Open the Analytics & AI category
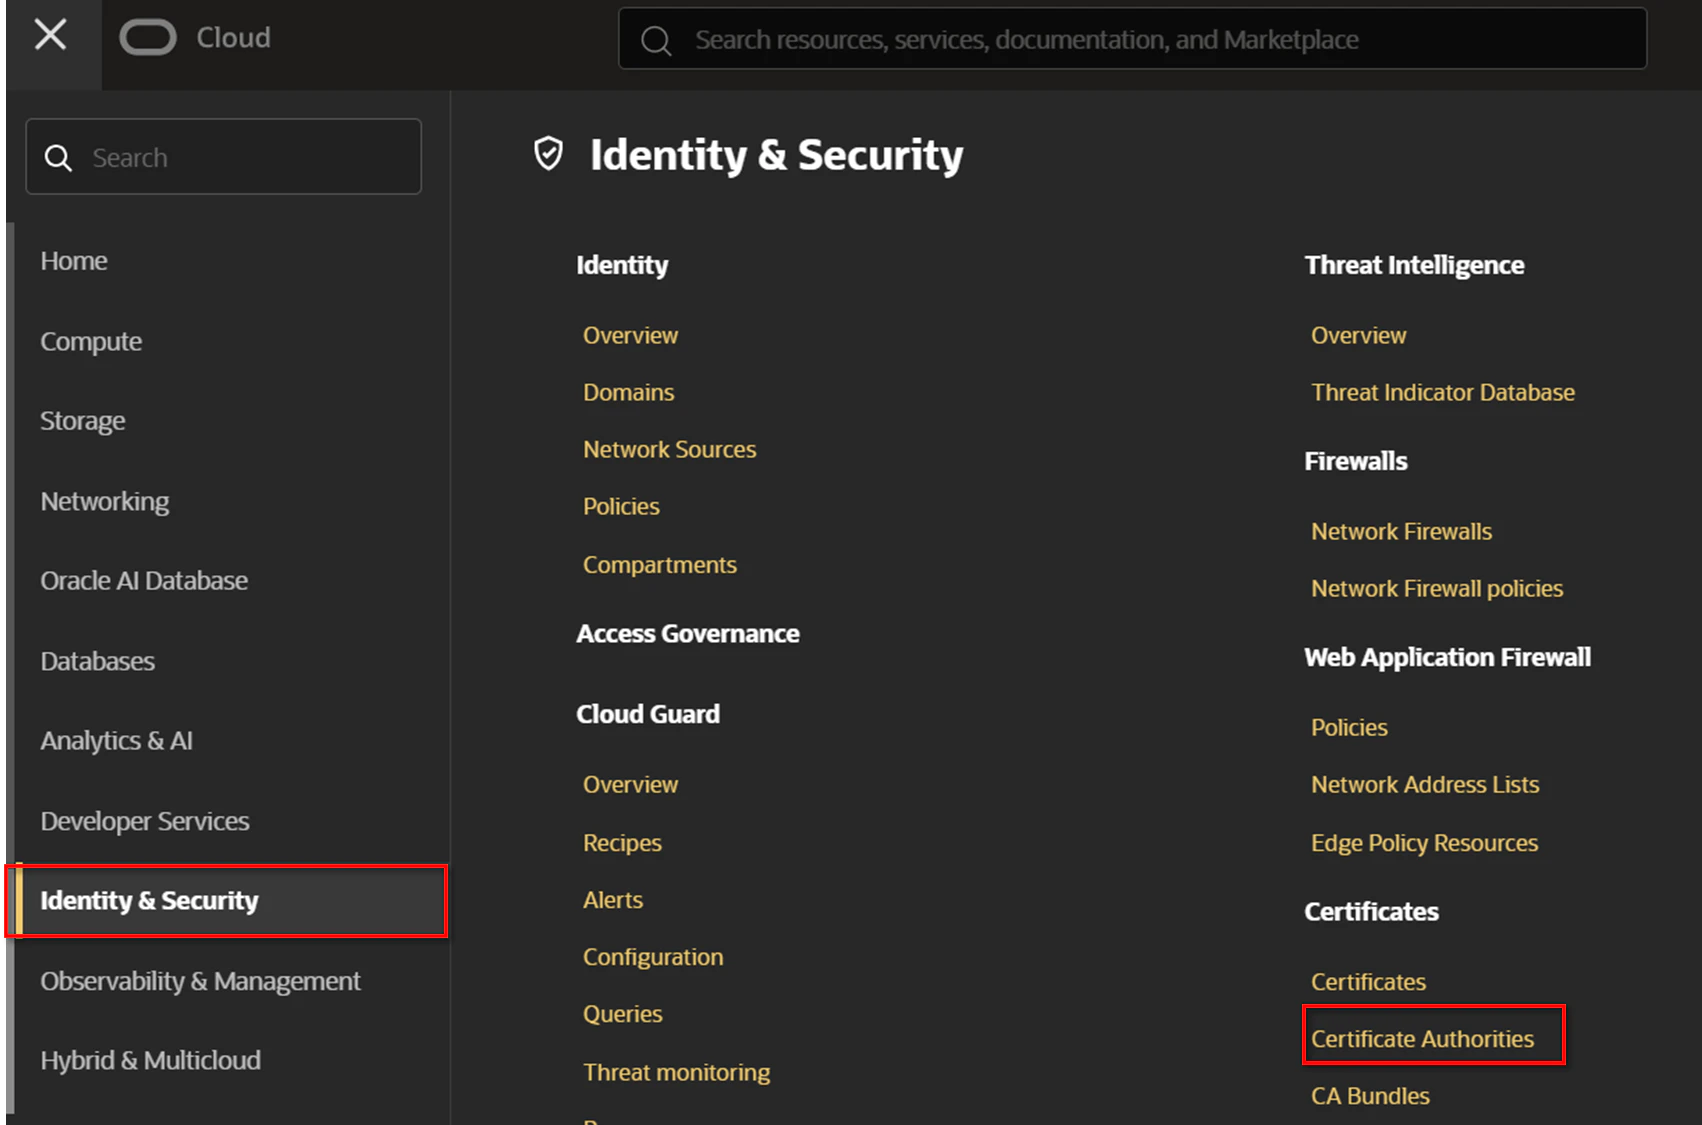This screenshot has width=1702, height=1125. click(117, 741)
